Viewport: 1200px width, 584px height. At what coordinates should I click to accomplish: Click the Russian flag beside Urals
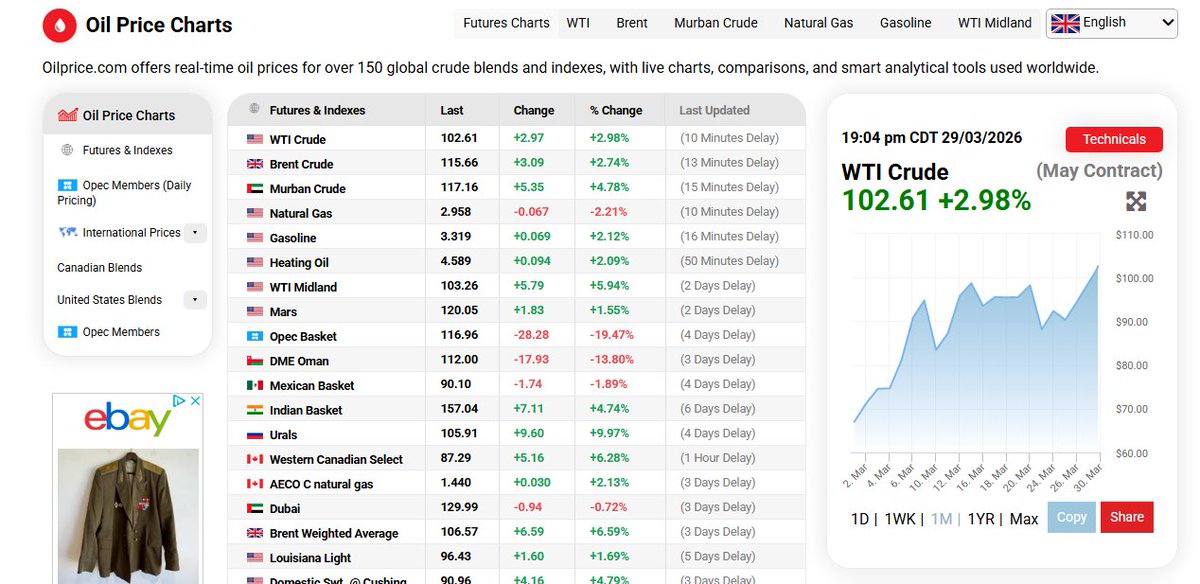click(254, 435)
